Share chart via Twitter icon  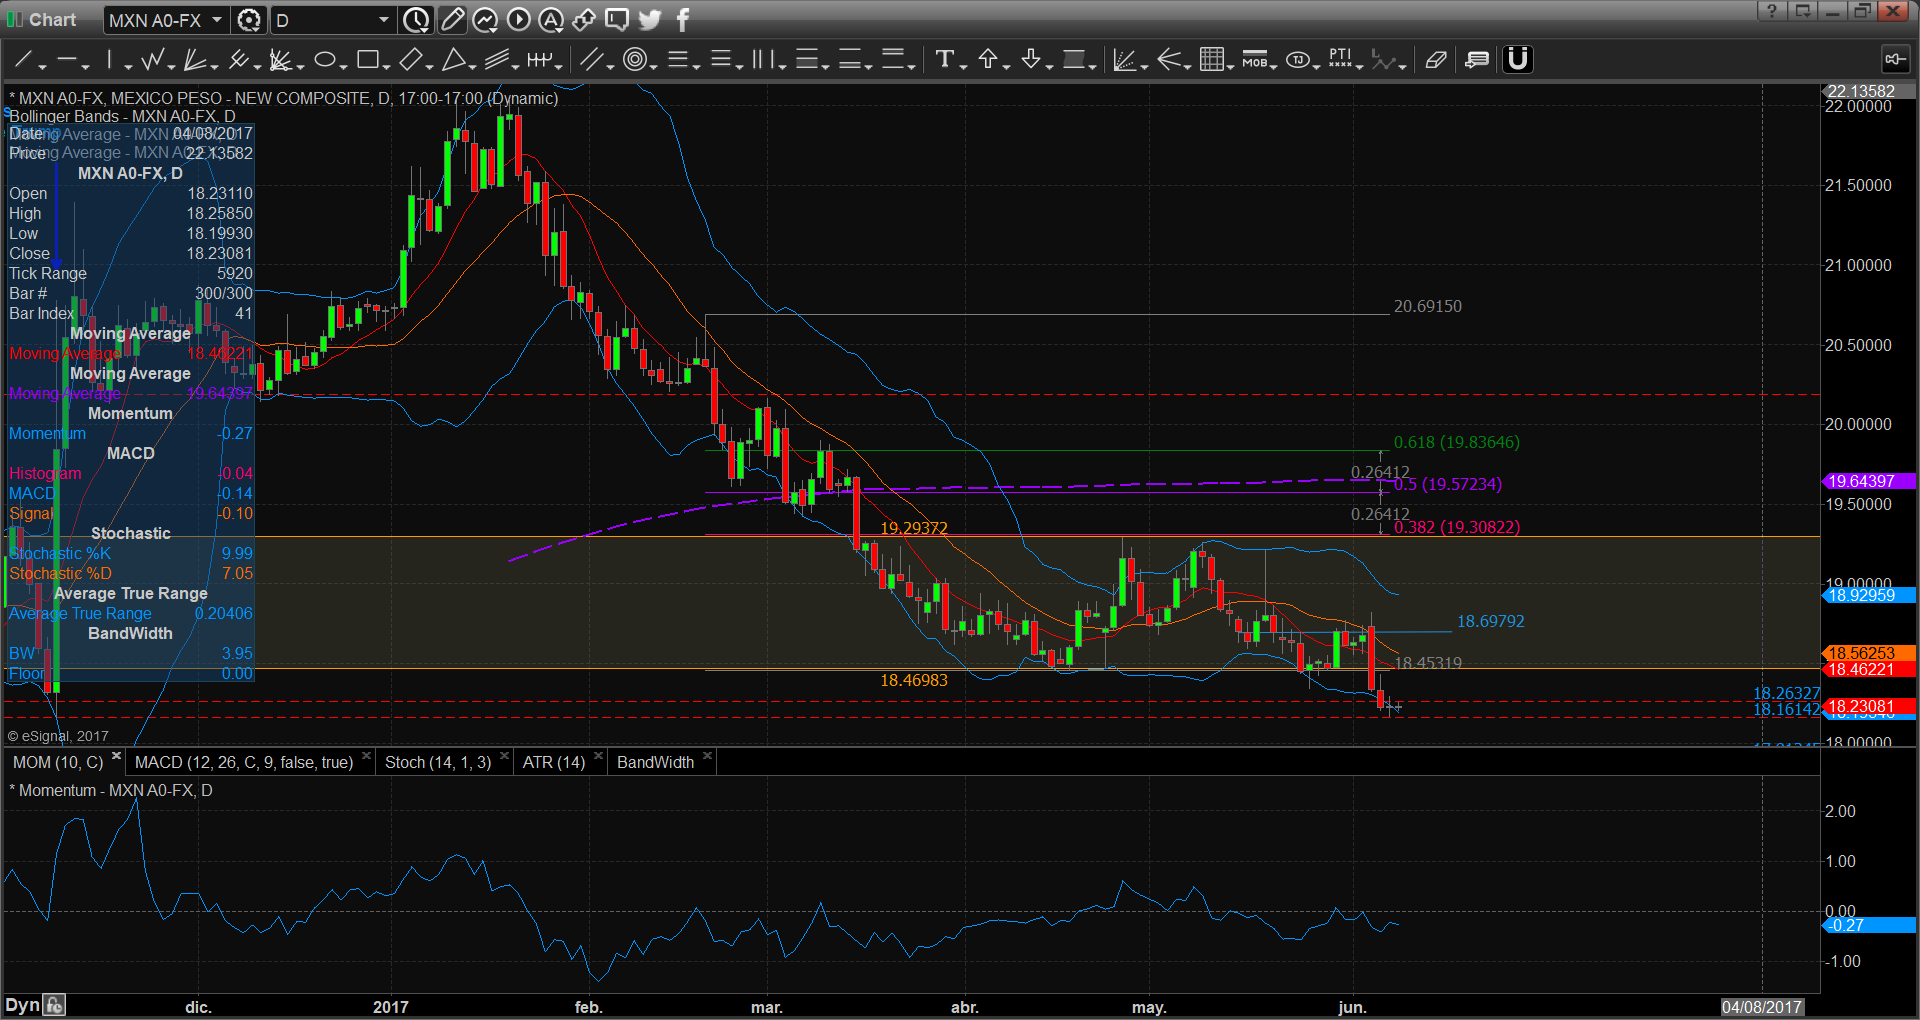[x=650, y=20]
